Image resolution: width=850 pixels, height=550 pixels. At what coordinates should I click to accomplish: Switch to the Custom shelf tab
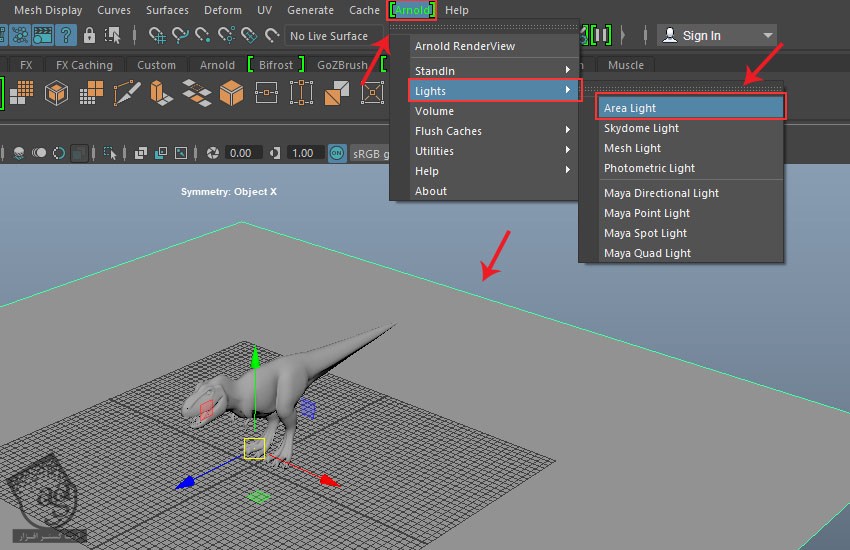[x=156, y=65]
